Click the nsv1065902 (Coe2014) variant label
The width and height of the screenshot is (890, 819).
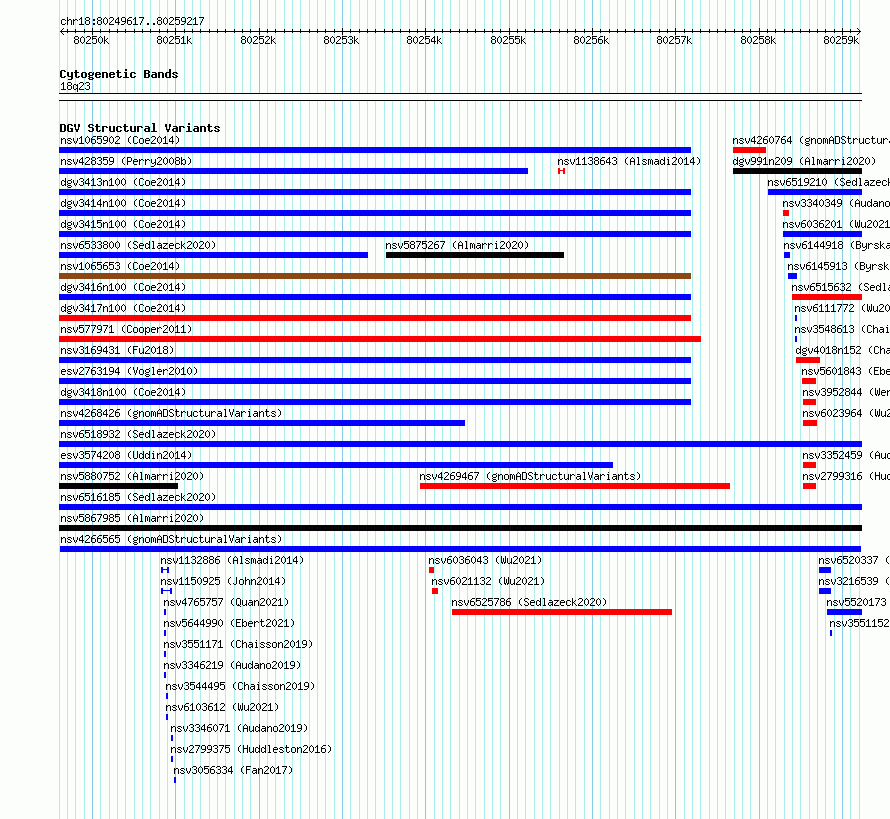point(120,140)
